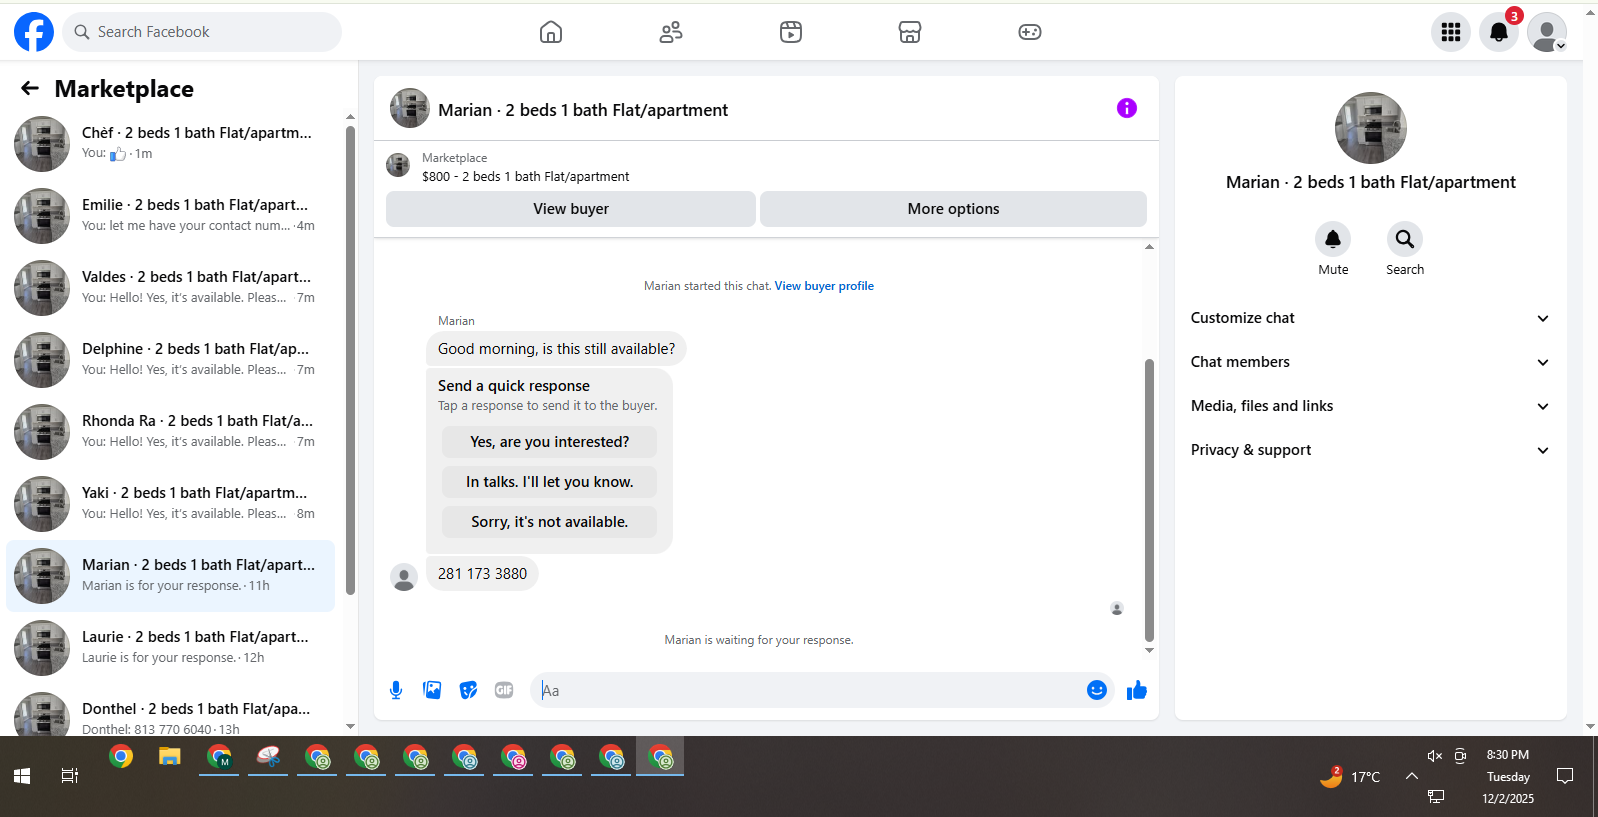Click the View buyer button
Screen dimensions: 1598x817
[571, 209]
